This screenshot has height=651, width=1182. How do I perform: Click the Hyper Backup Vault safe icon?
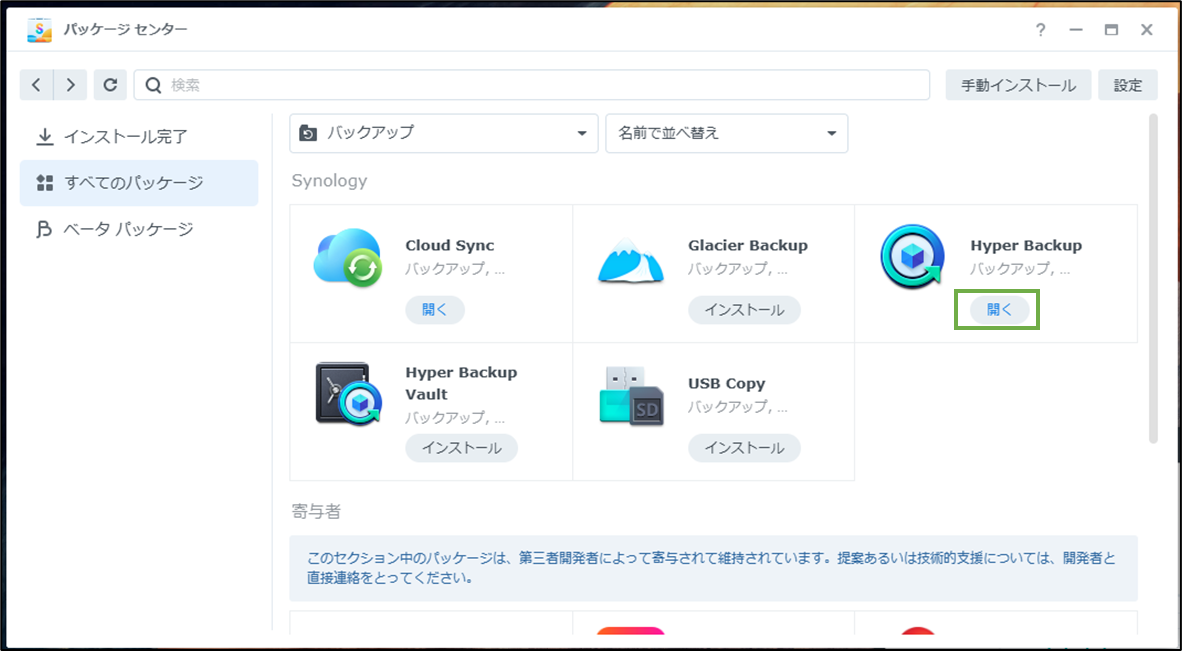349,393
